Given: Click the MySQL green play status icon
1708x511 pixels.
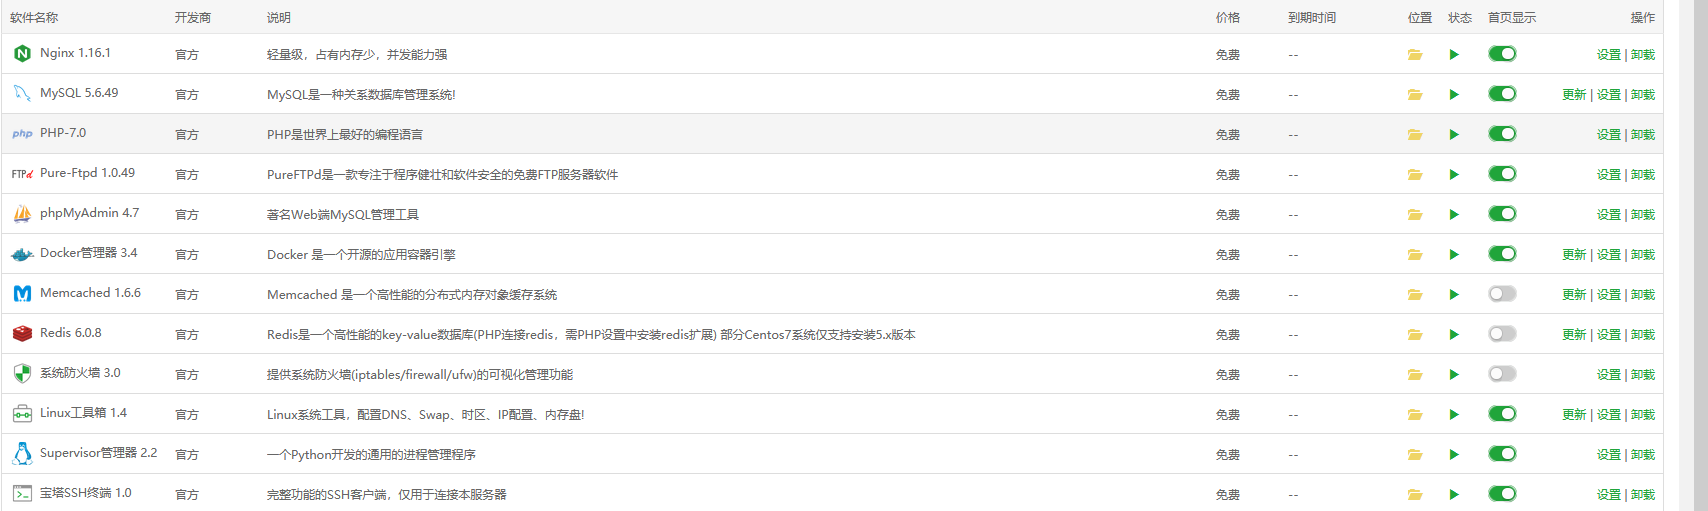Looking at the screenshot, I should (1454, 94).
